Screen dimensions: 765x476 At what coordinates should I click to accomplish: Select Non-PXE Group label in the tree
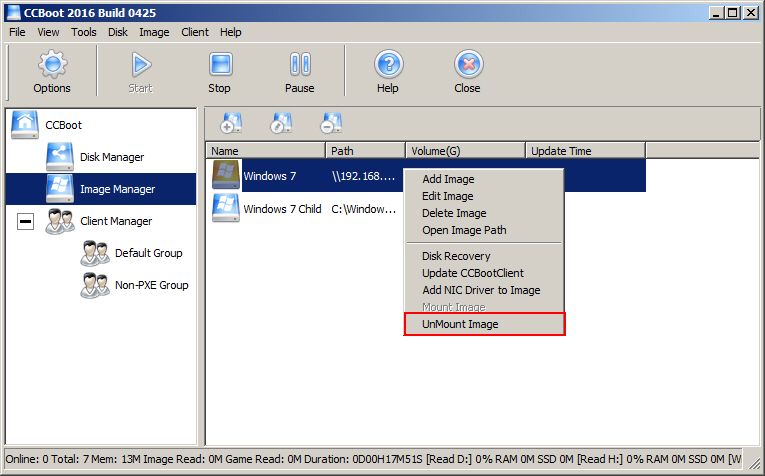pos(152,285)
